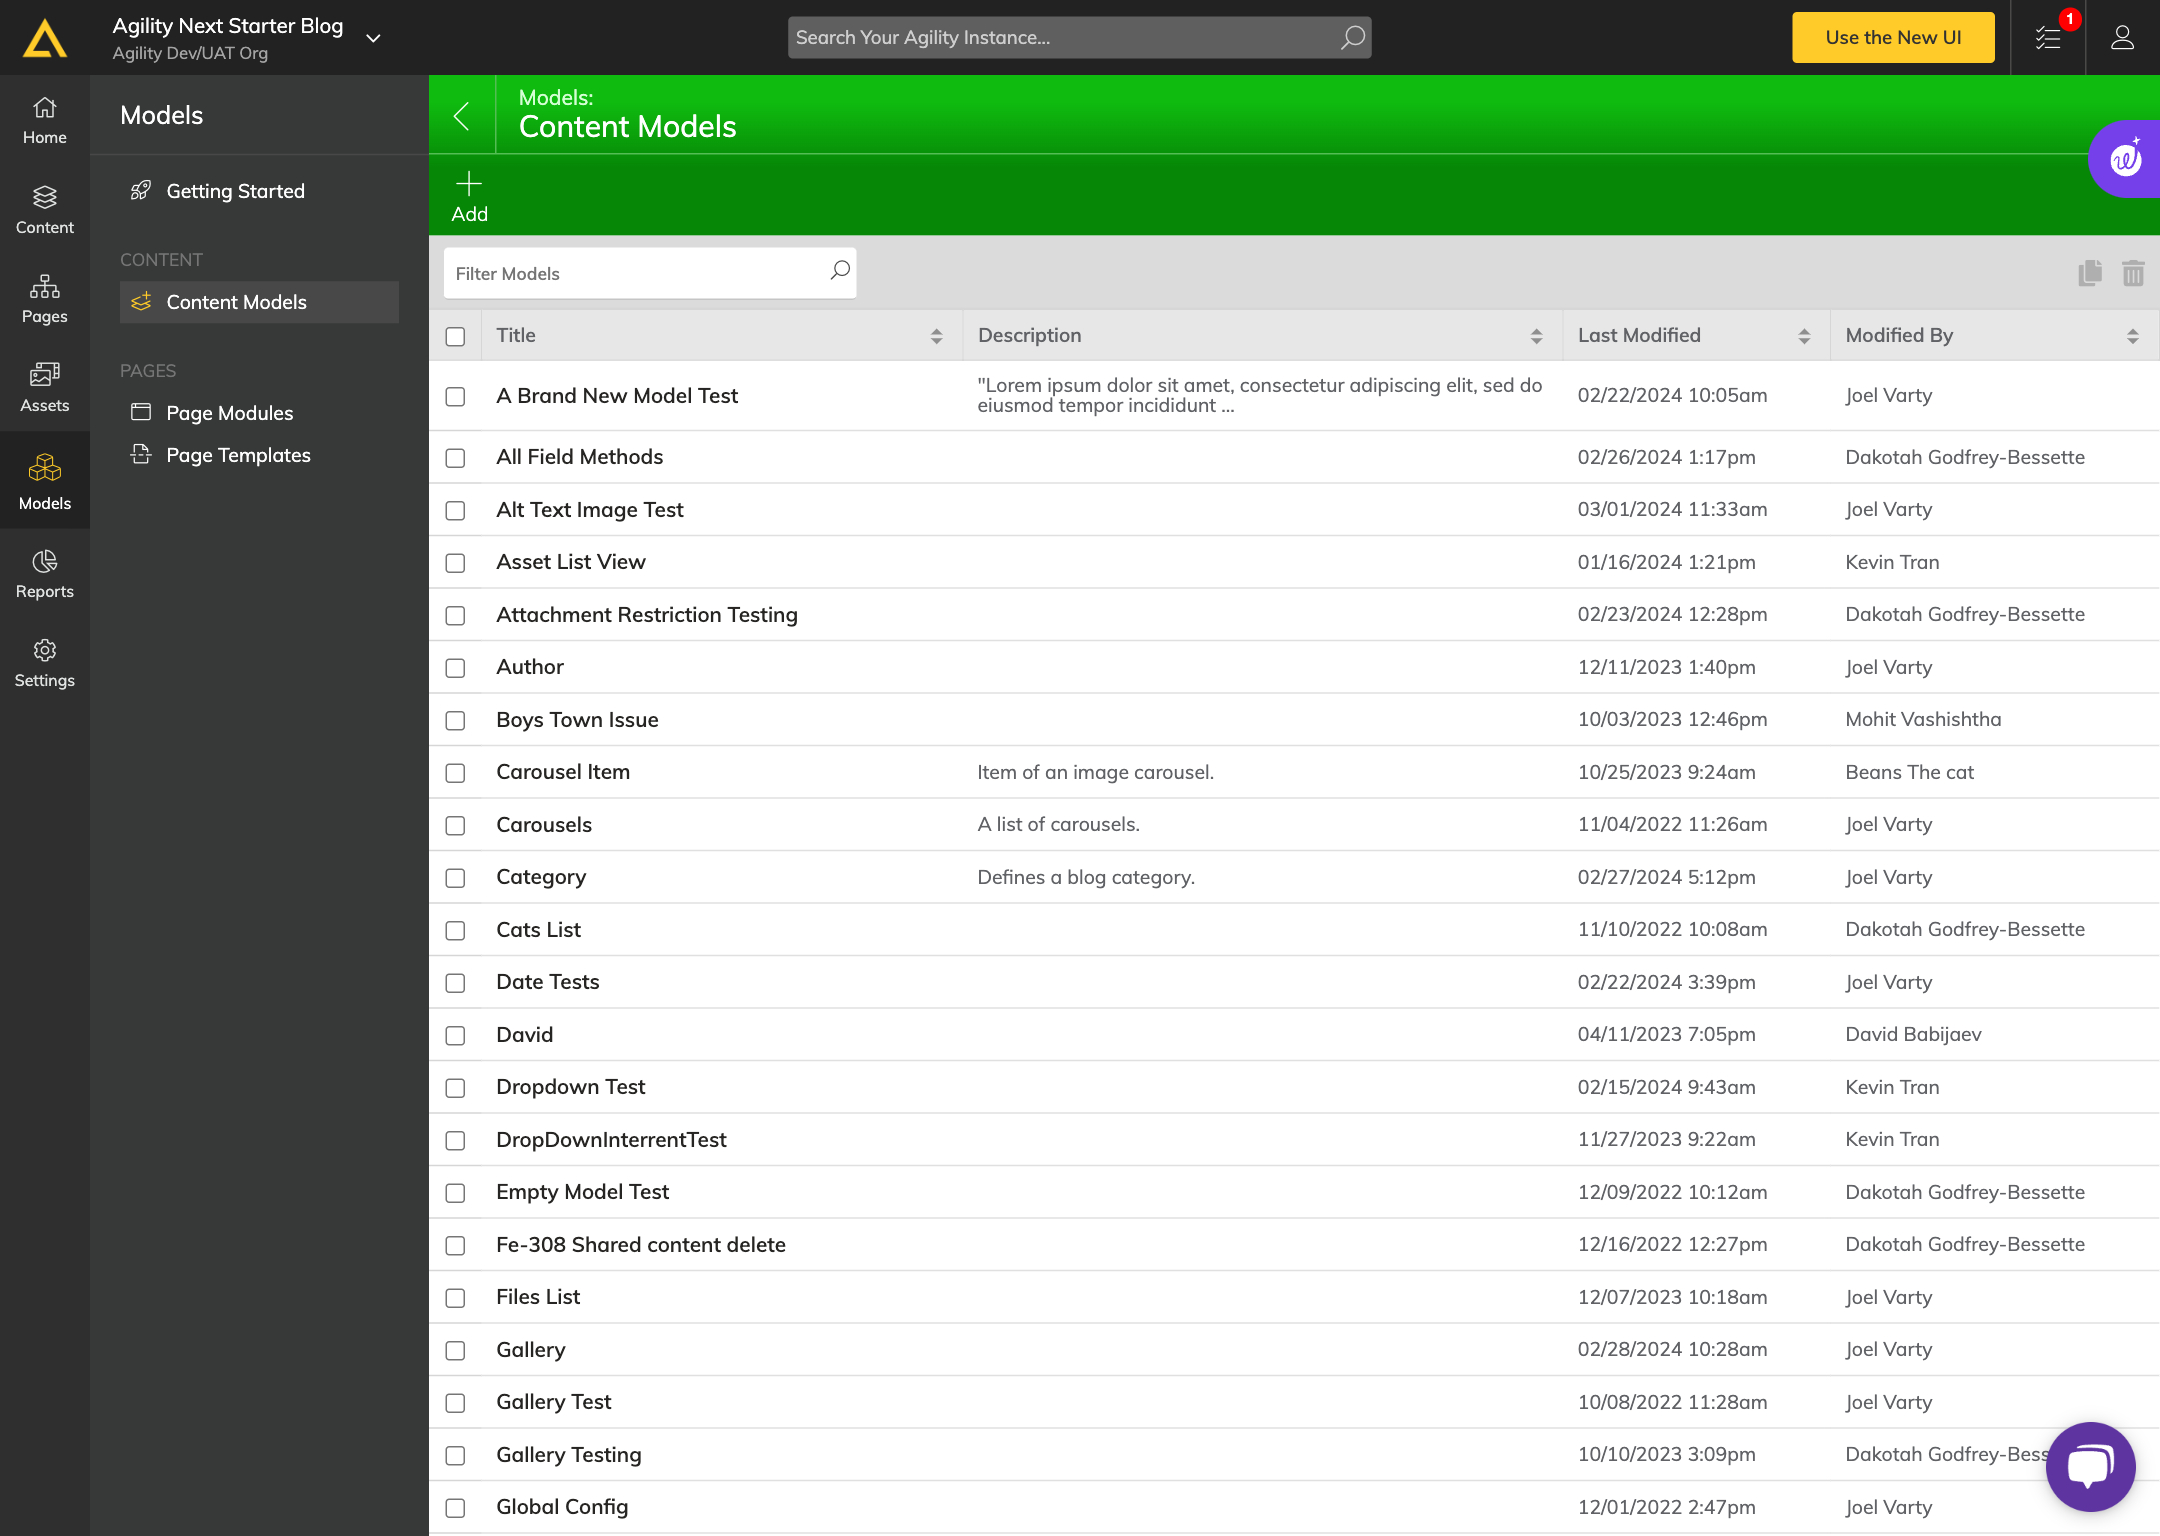Sort by the Last Modified column arrows
The width and height of the screenshot is (2160, 1536).
(x=1804, y=336)
